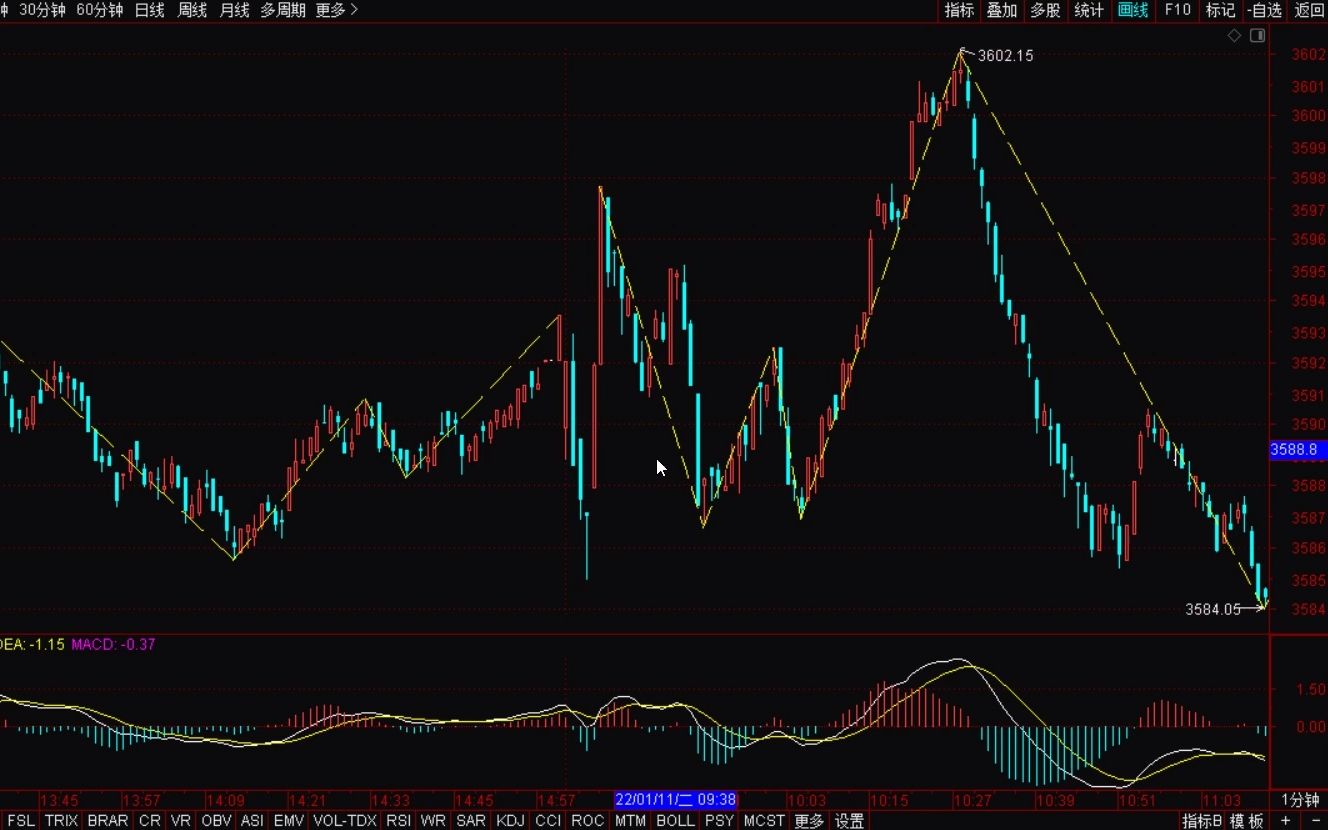
Task: Click the 多股 multi-stock button
Action: point(1045,10)
